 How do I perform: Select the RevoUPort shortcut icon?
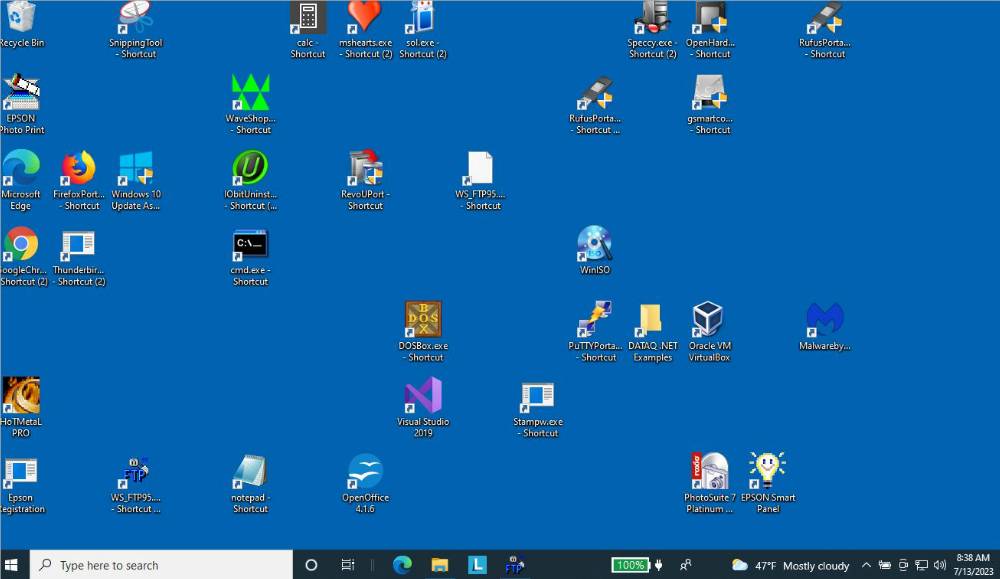coord(365,180)
